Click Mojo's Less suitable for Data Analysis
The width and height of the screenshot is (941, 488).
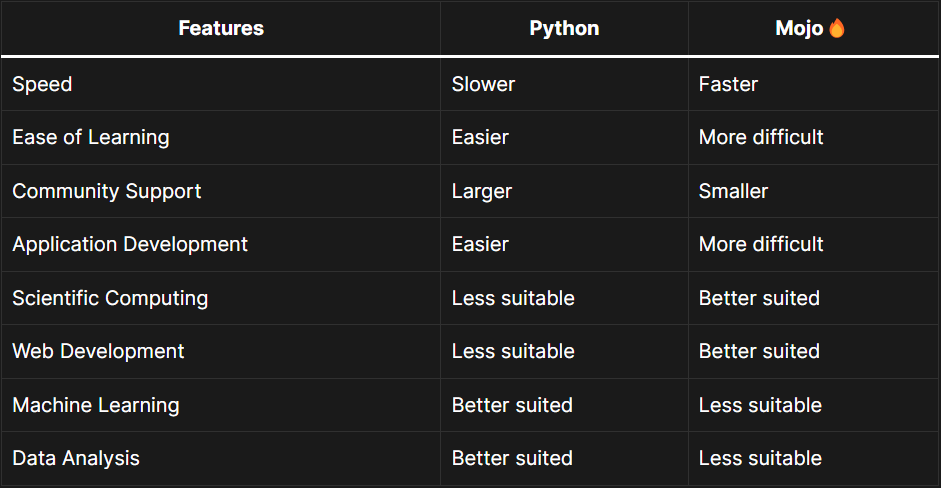click(x=760, y=459)
